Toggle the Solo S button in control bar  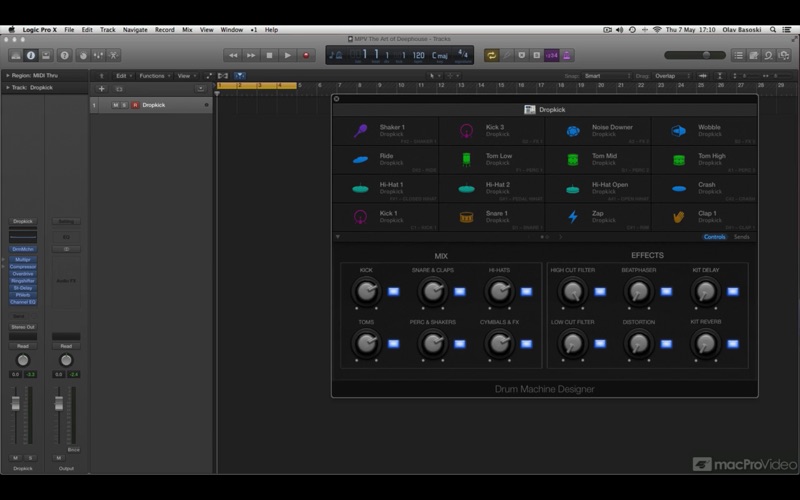pos(536,55)
